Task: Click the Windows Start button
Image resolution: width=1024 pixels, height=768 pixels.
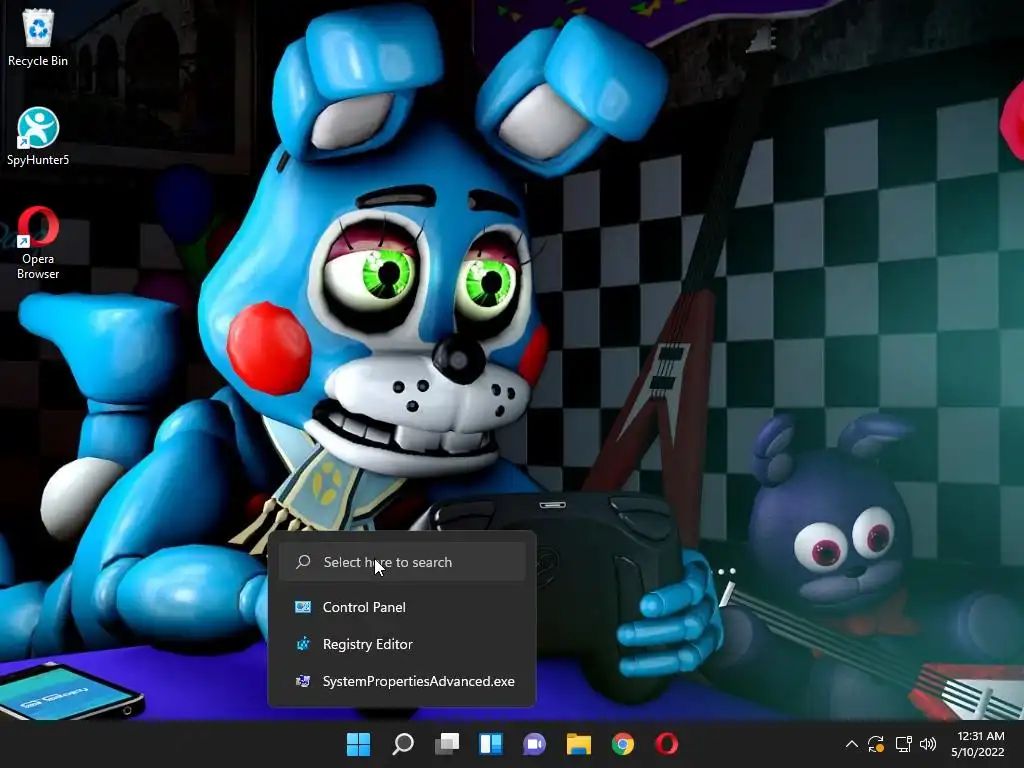Action: click(359, 744)
